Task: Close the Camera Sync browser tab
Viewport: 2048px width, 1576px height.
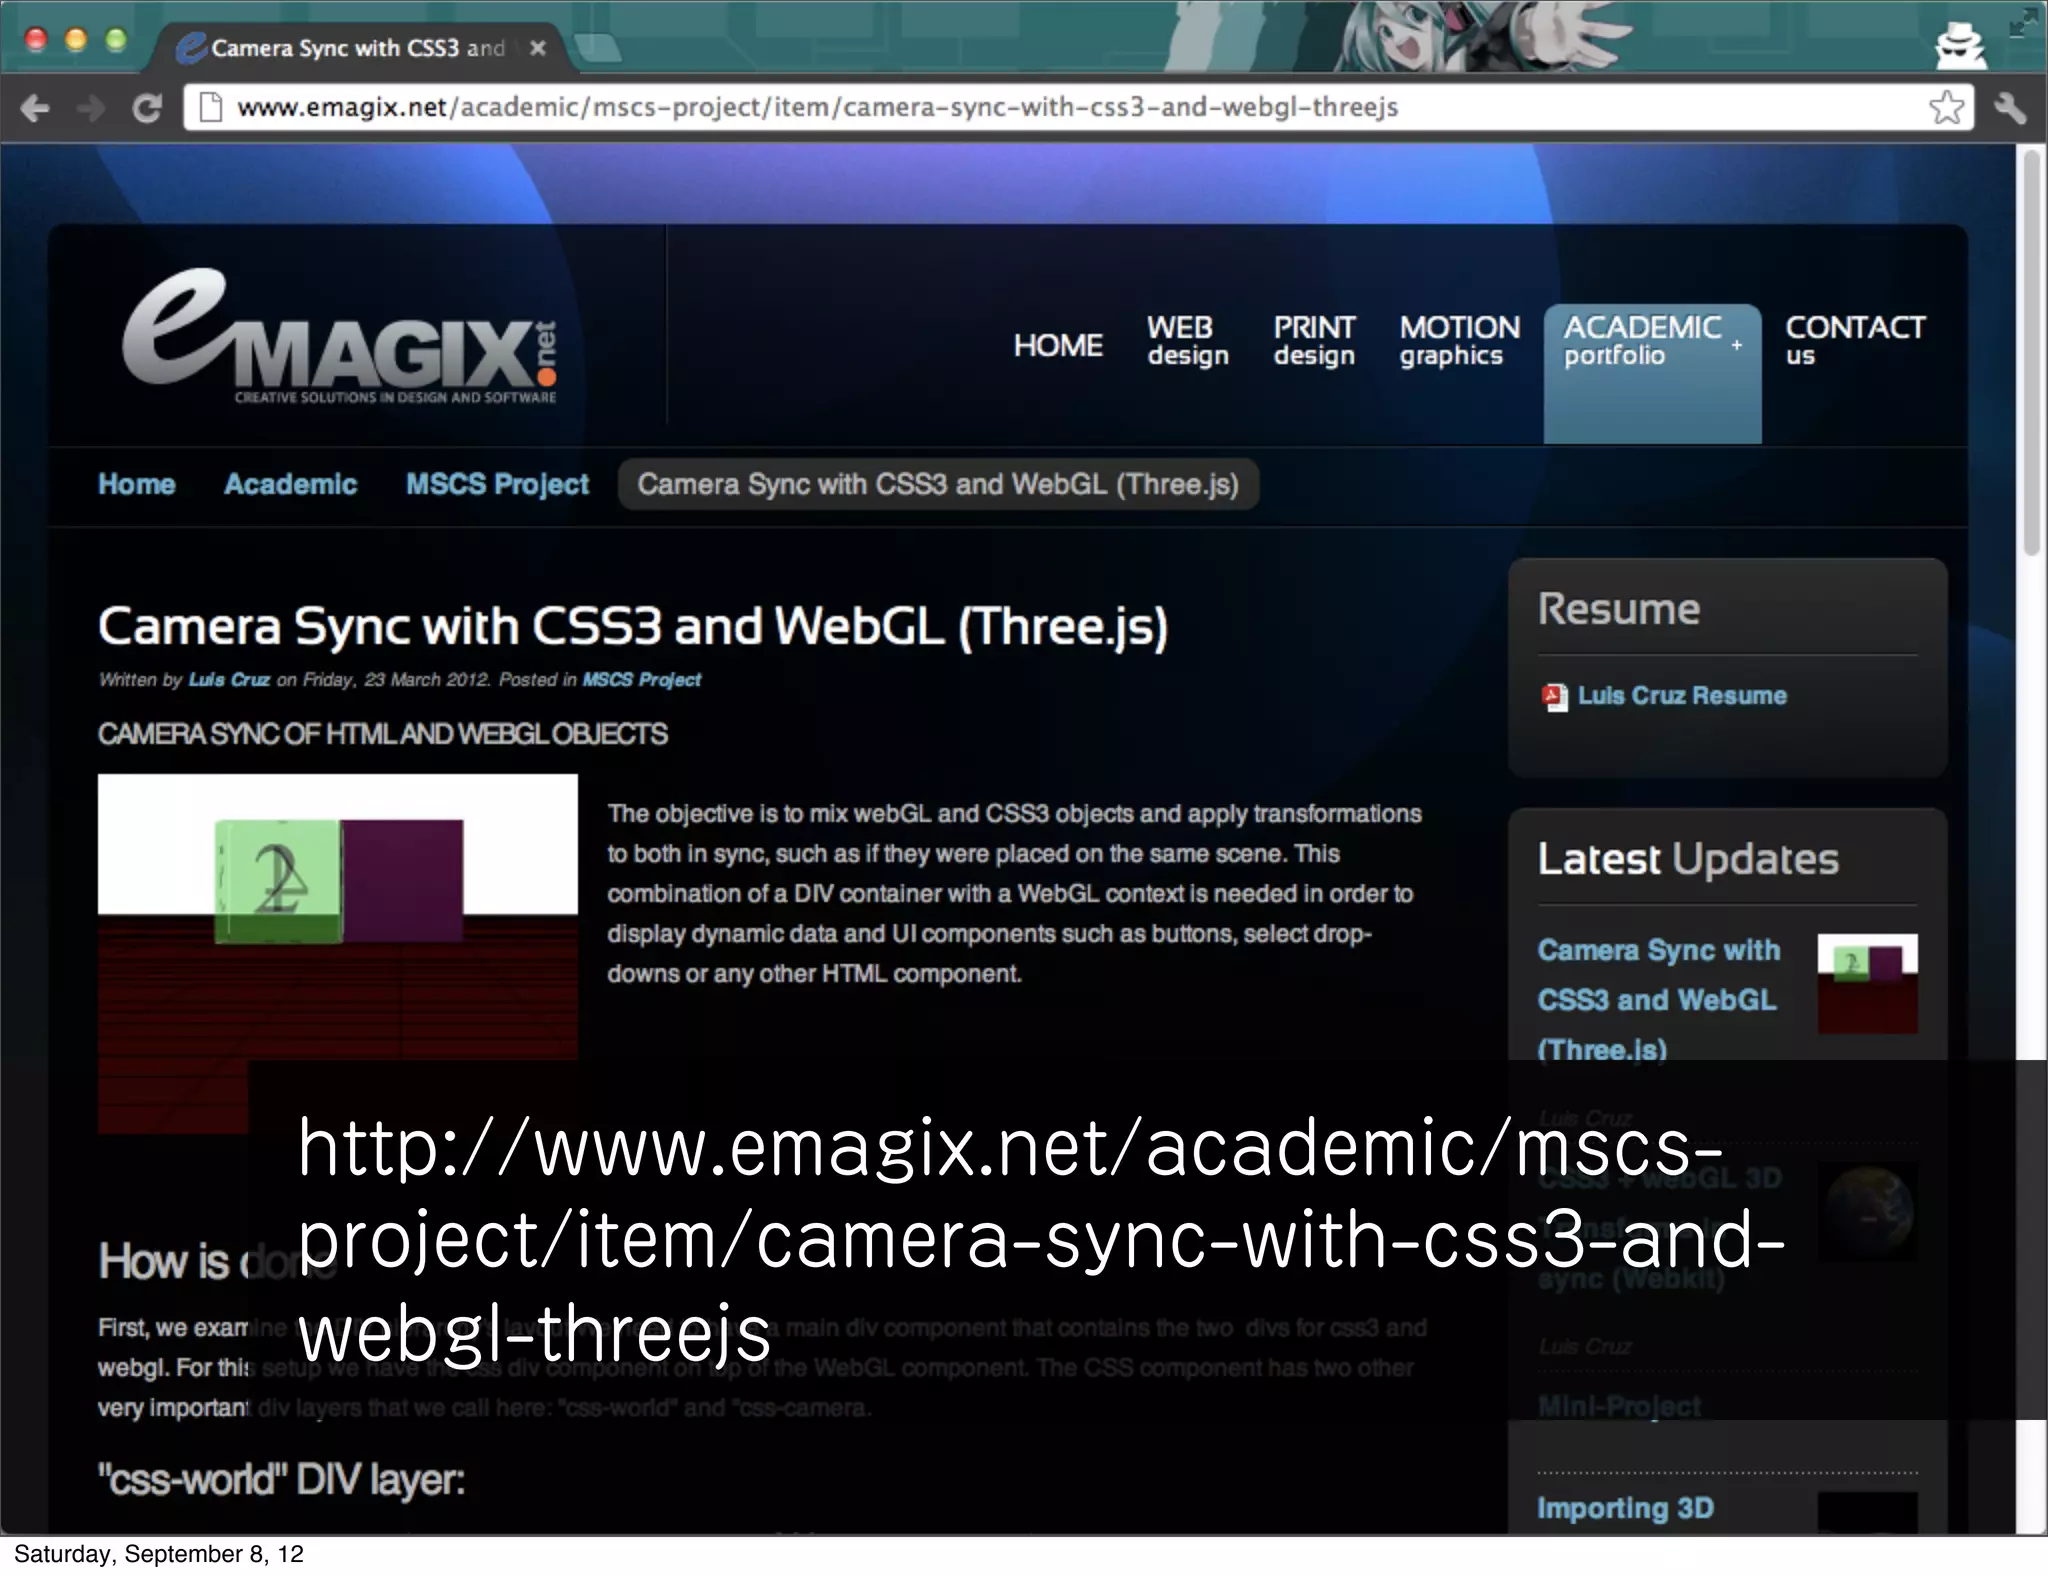Action: [538, 48]
